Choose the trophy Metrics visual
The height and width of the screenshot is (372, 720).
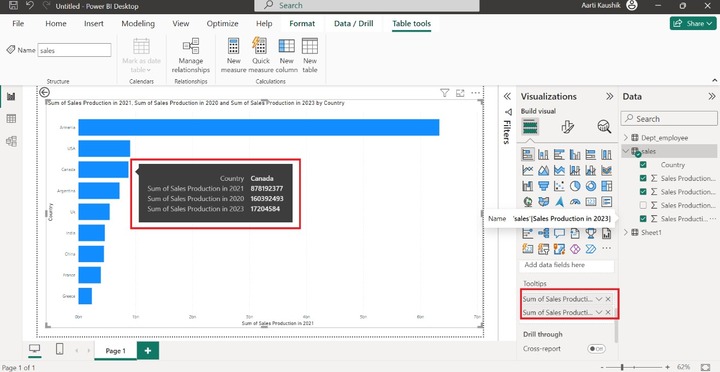(x=591, y=233)
